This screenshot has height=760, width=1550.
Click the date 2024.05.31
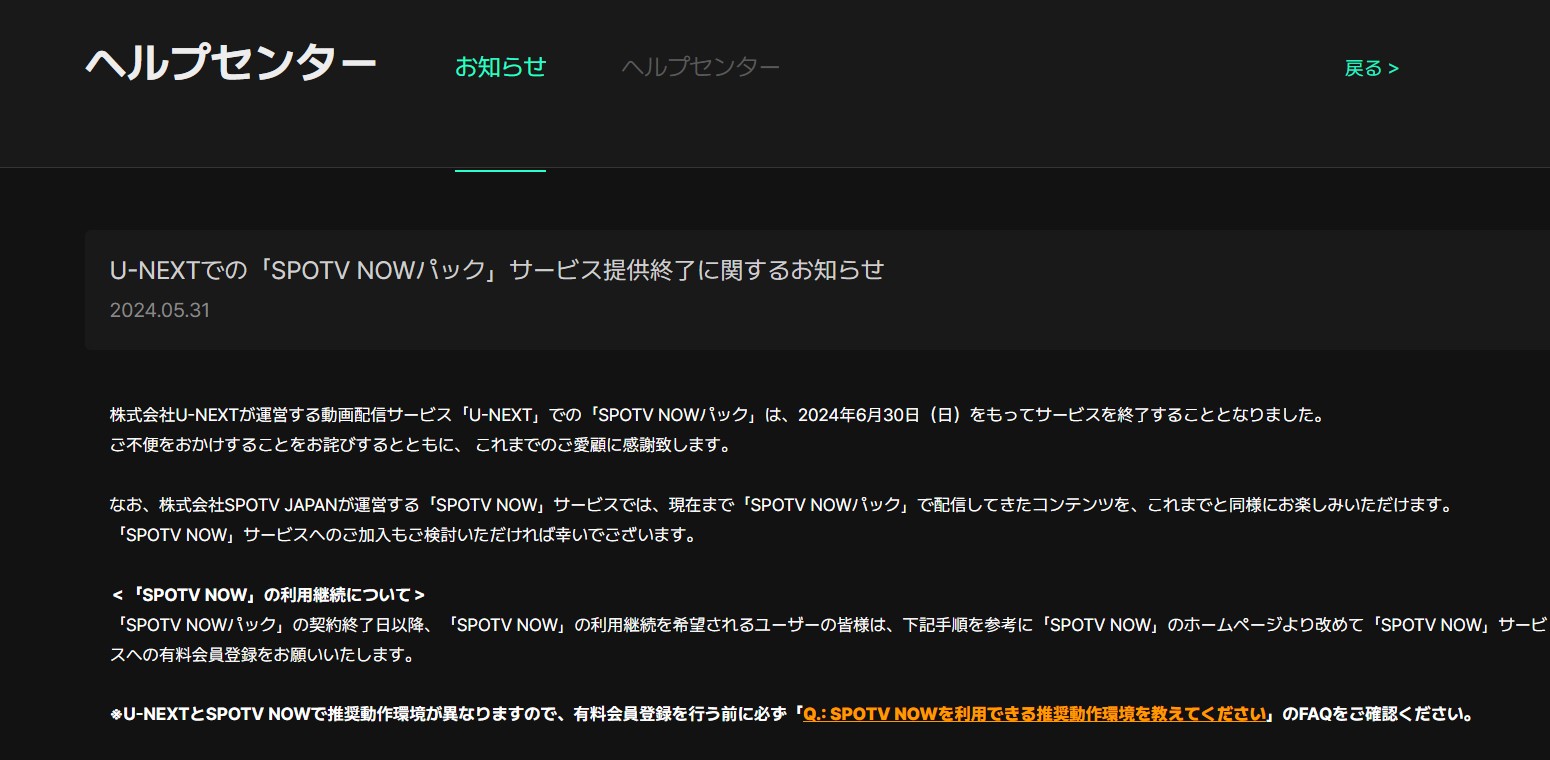pyautogui.click(x=160, y=310)
